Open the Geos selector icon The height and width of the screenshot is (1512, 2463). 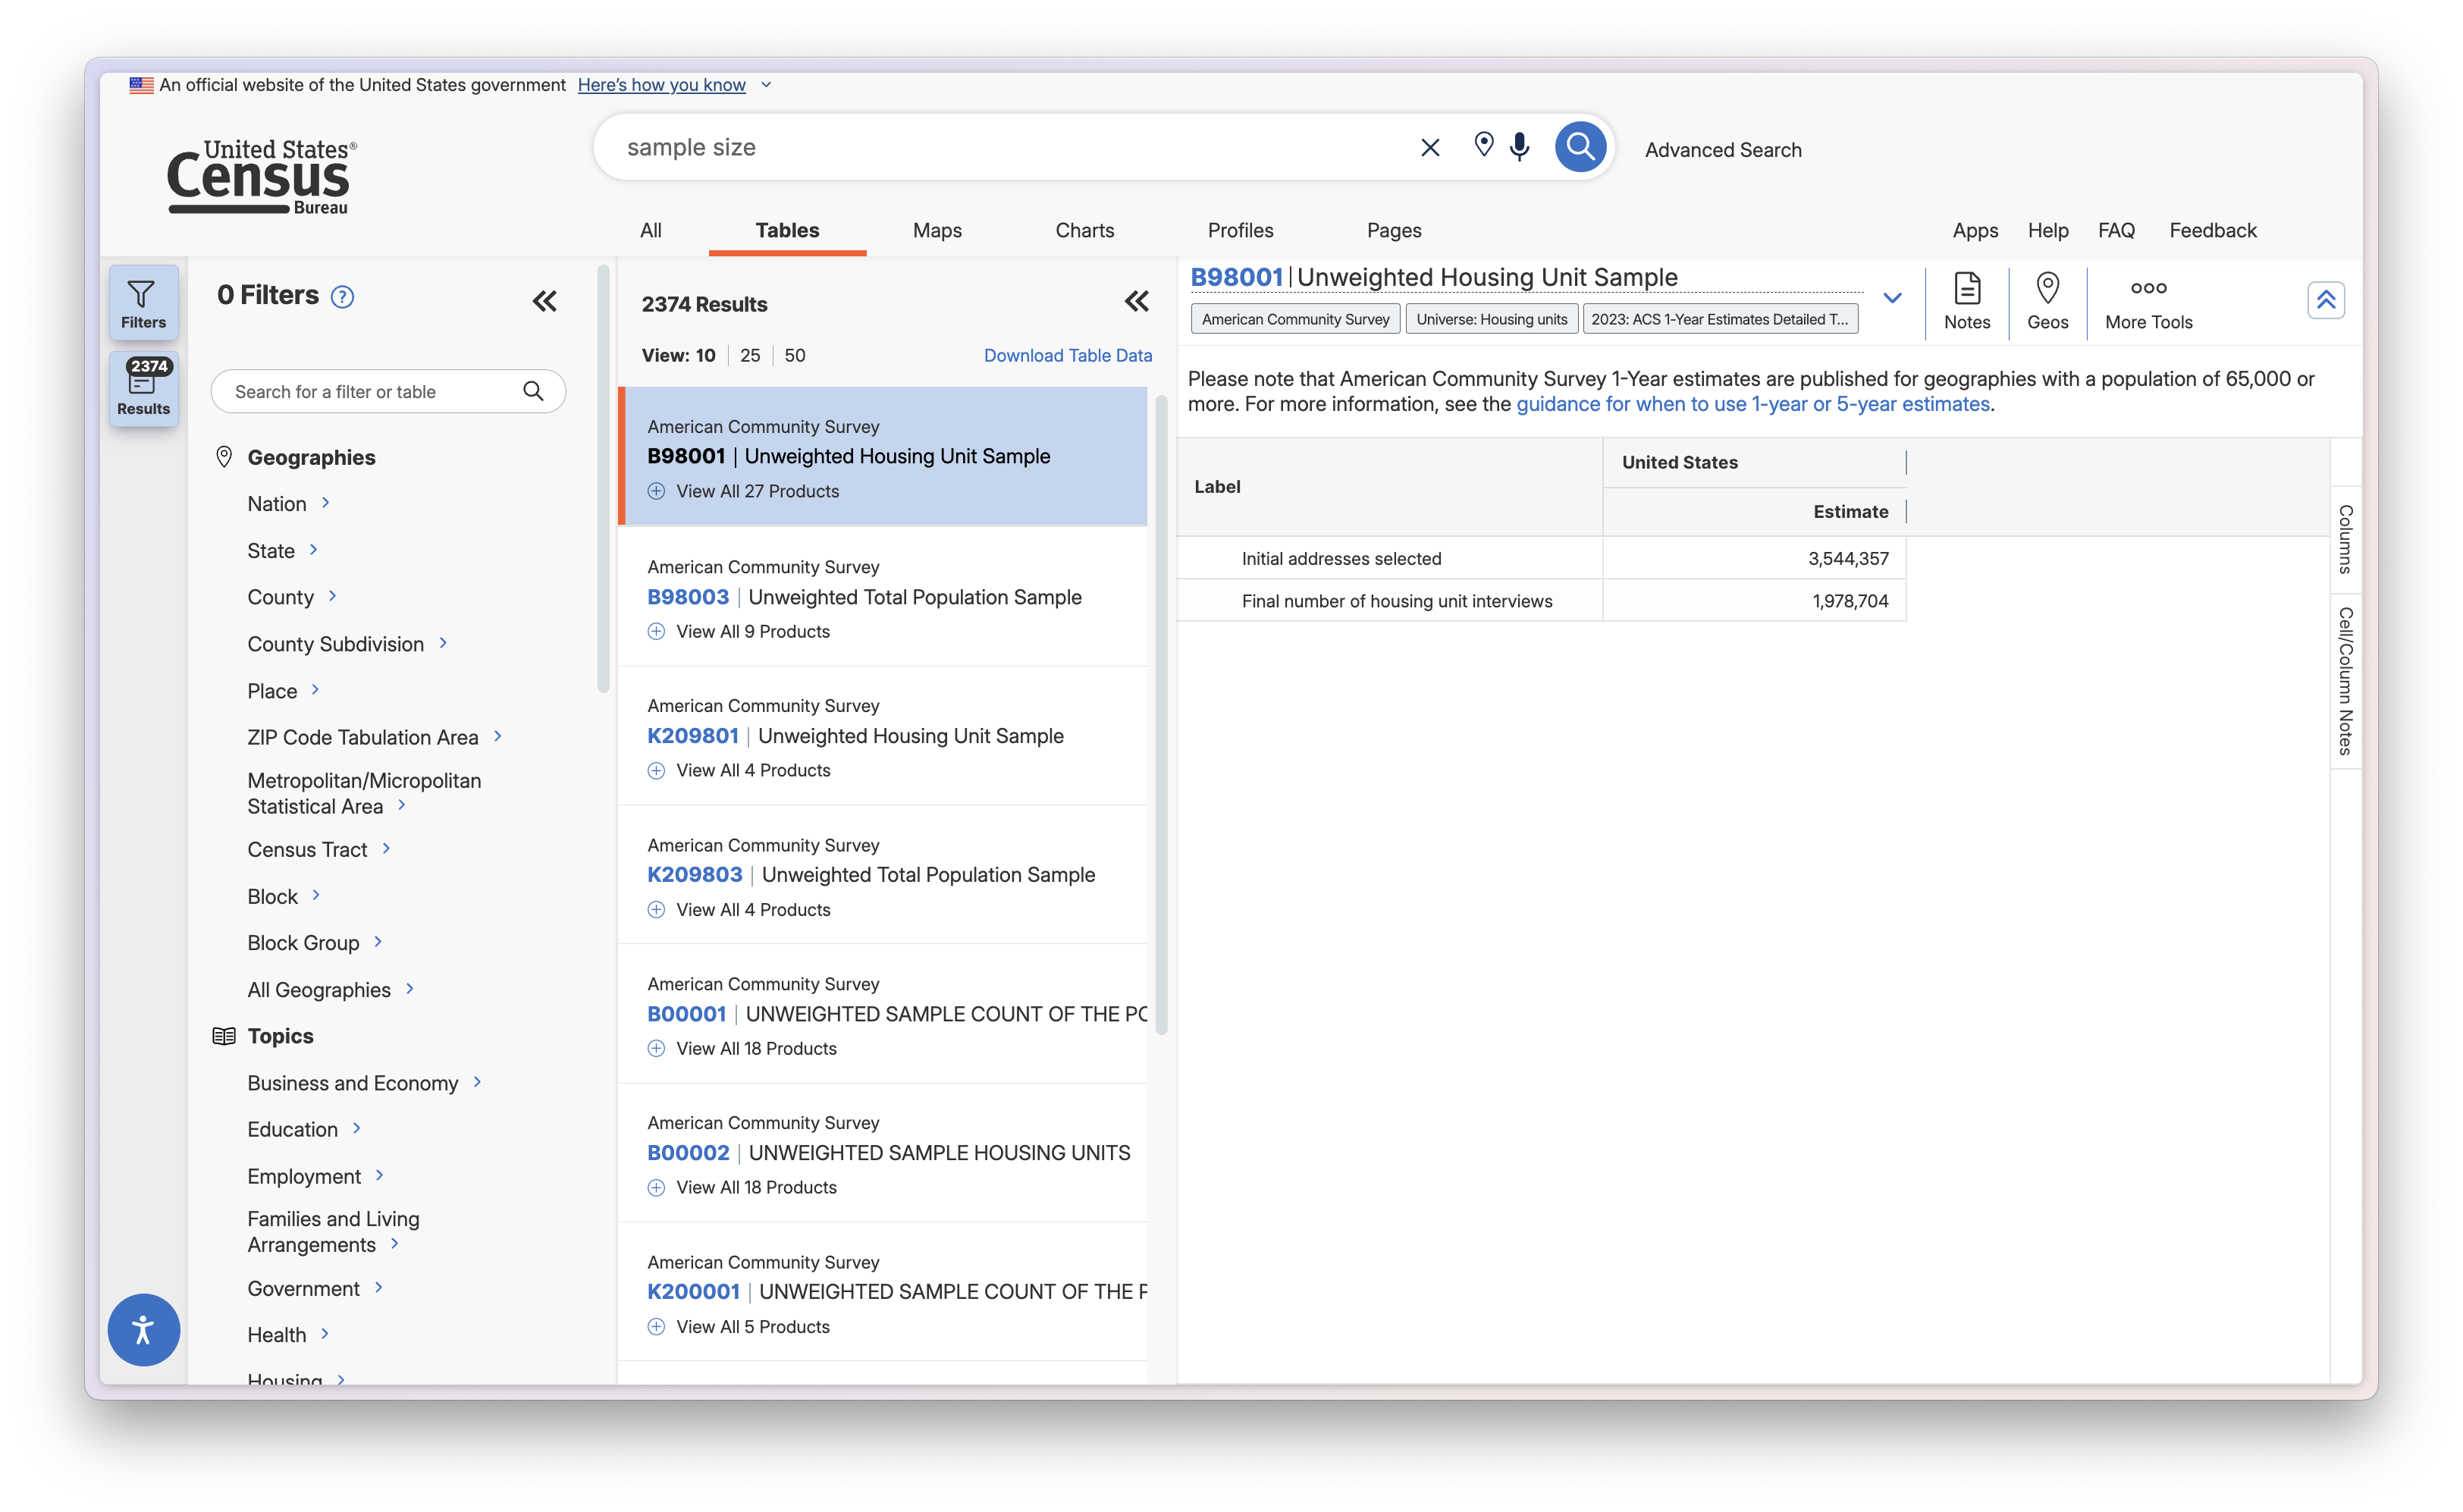click(x=2047, y=301)
